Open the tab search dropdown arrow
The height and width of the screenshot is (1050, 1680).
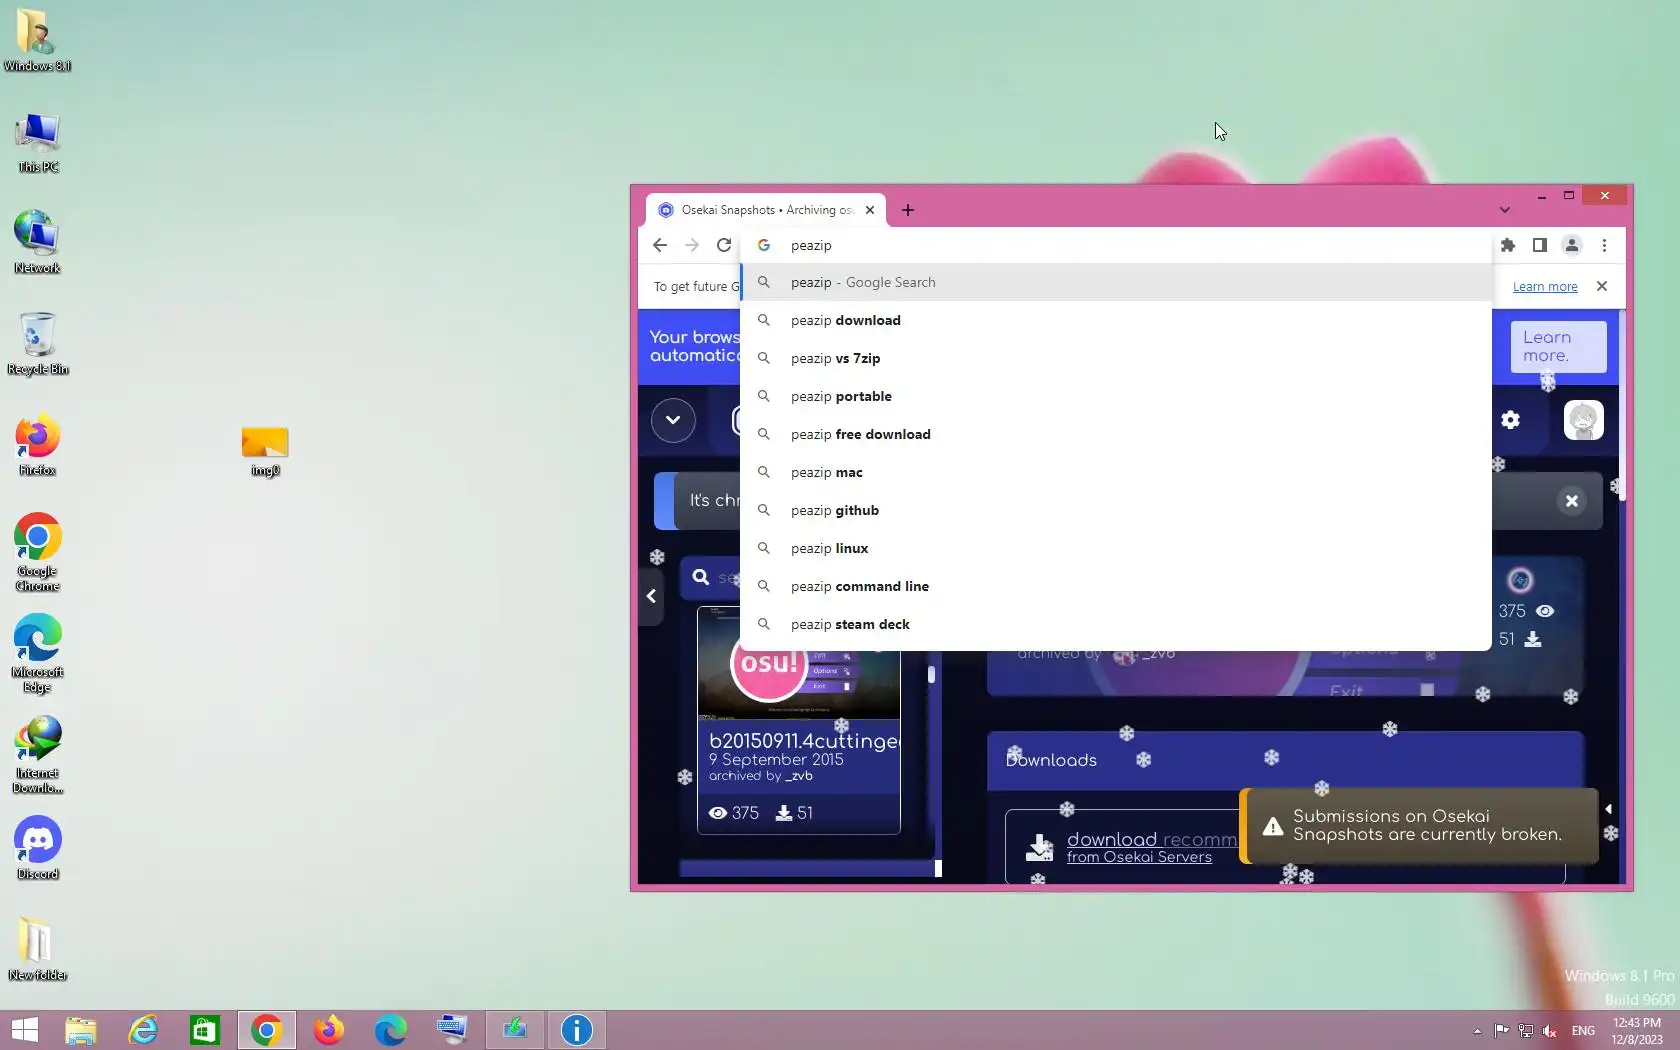[1504, 210]
